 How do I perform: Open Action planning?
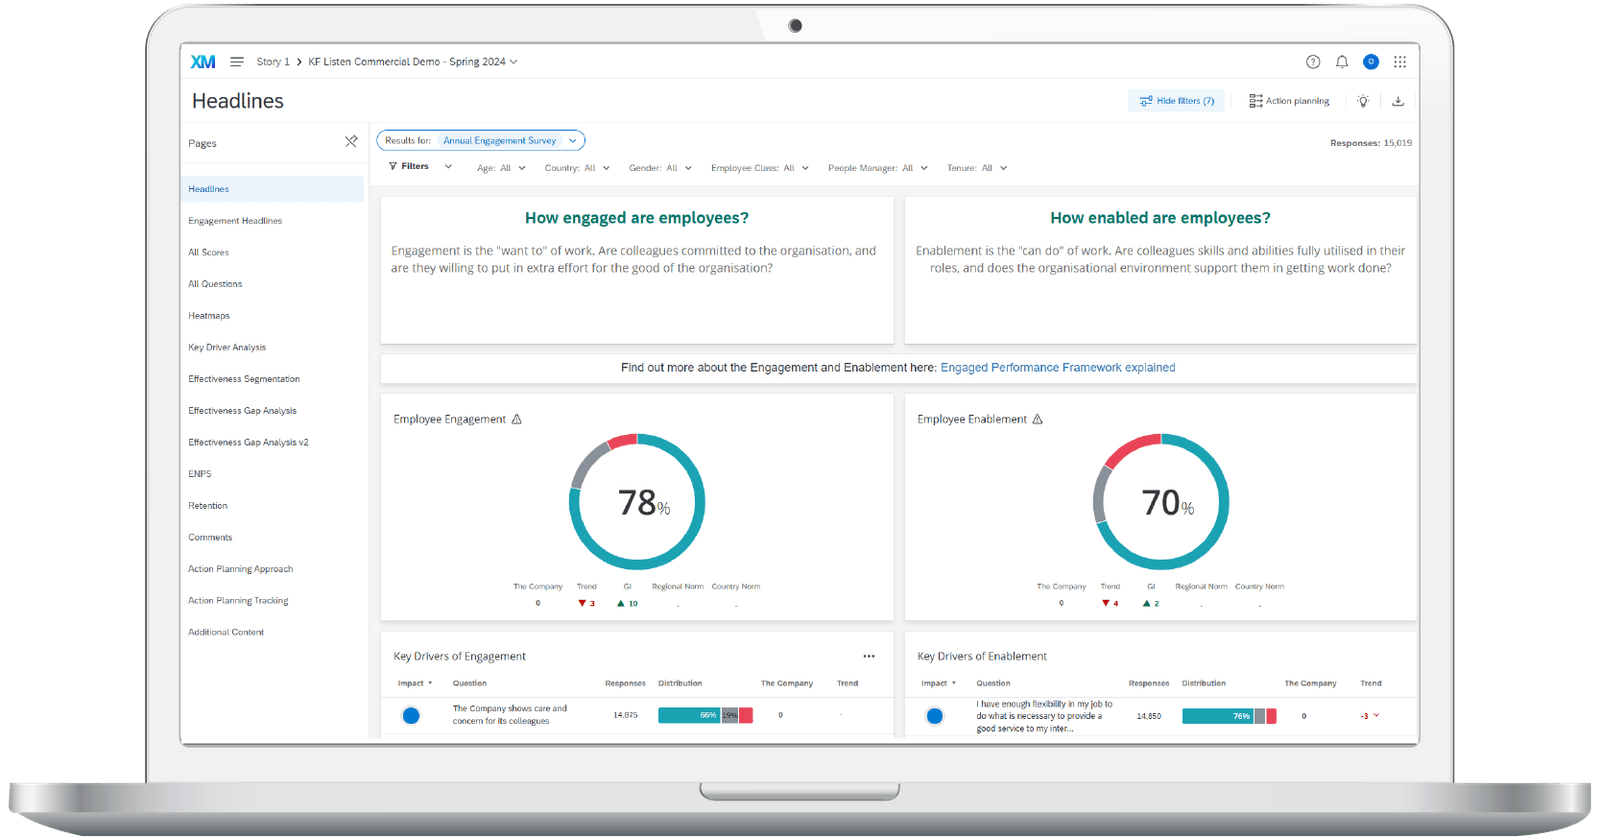coord(1289,101)
